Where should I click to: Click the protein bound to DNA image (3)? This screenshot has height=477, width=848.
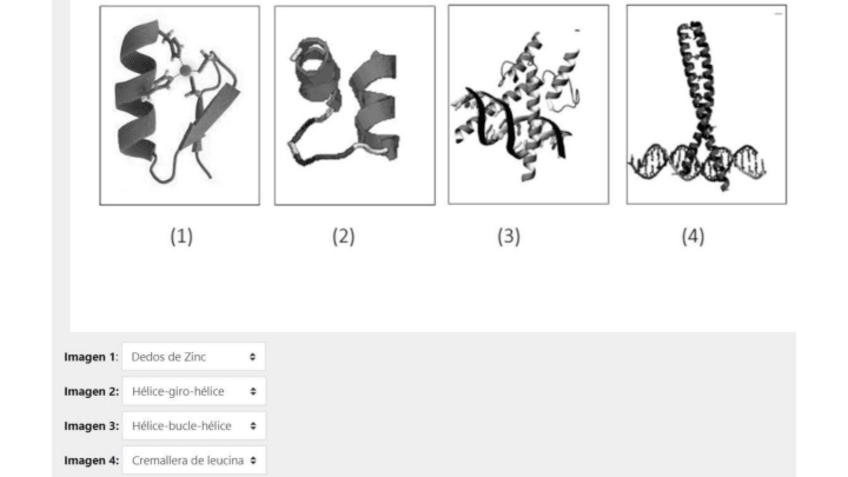click(x=528, y=104)
